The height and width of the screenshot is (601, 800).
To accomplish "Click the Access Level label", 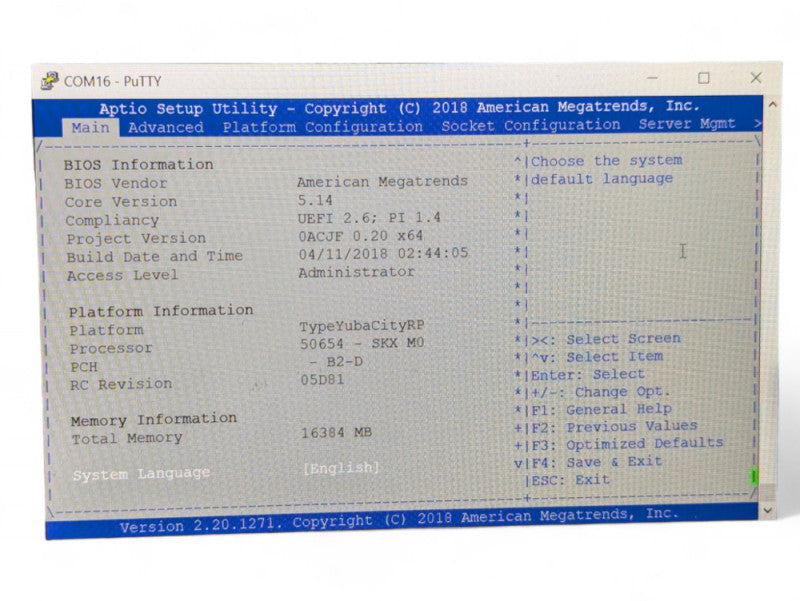I will coord(123,276).
